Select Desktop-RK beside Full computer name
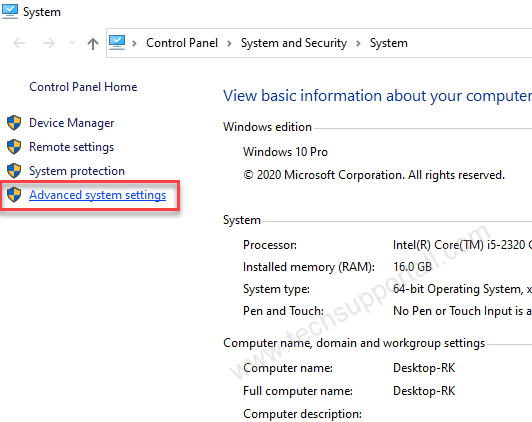 pos(424,391)
